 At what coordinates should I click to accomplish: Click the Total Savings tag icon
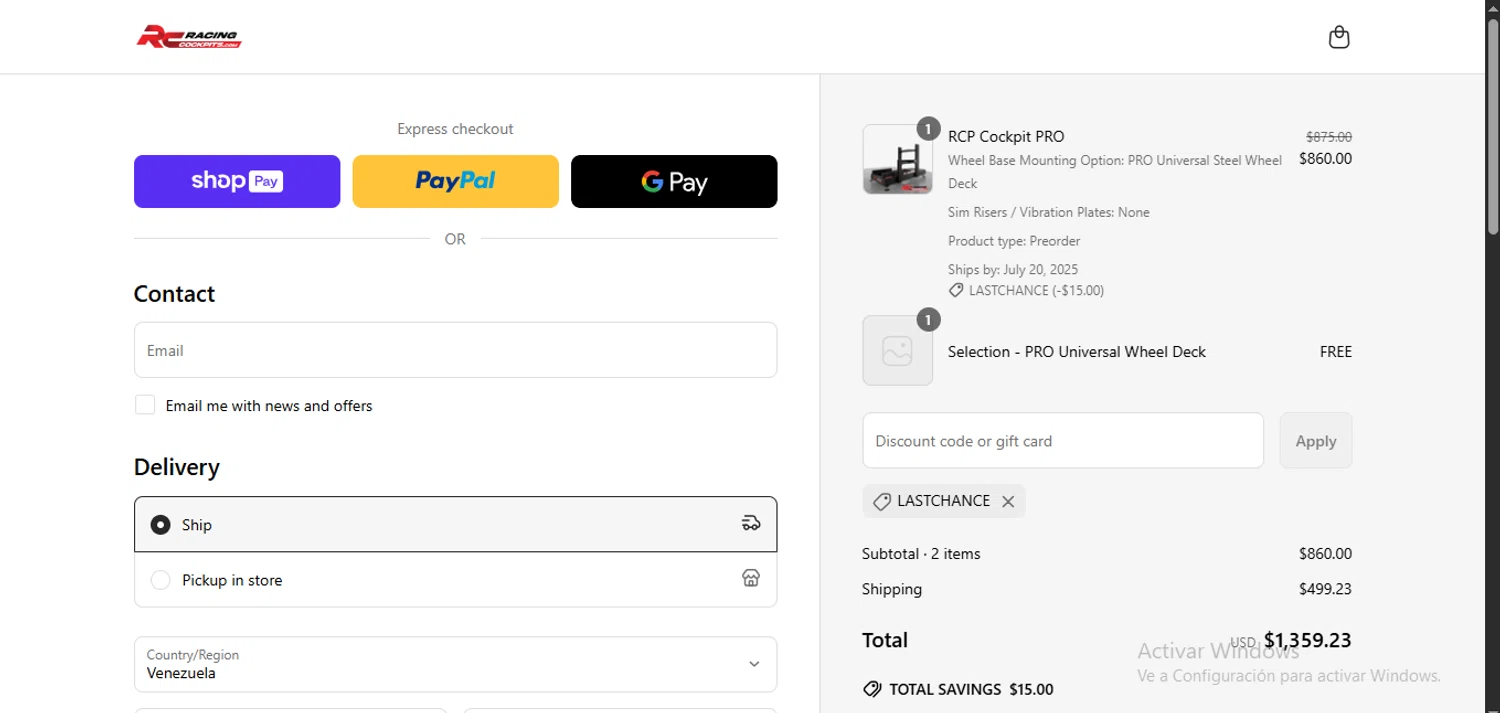(872, 689)
